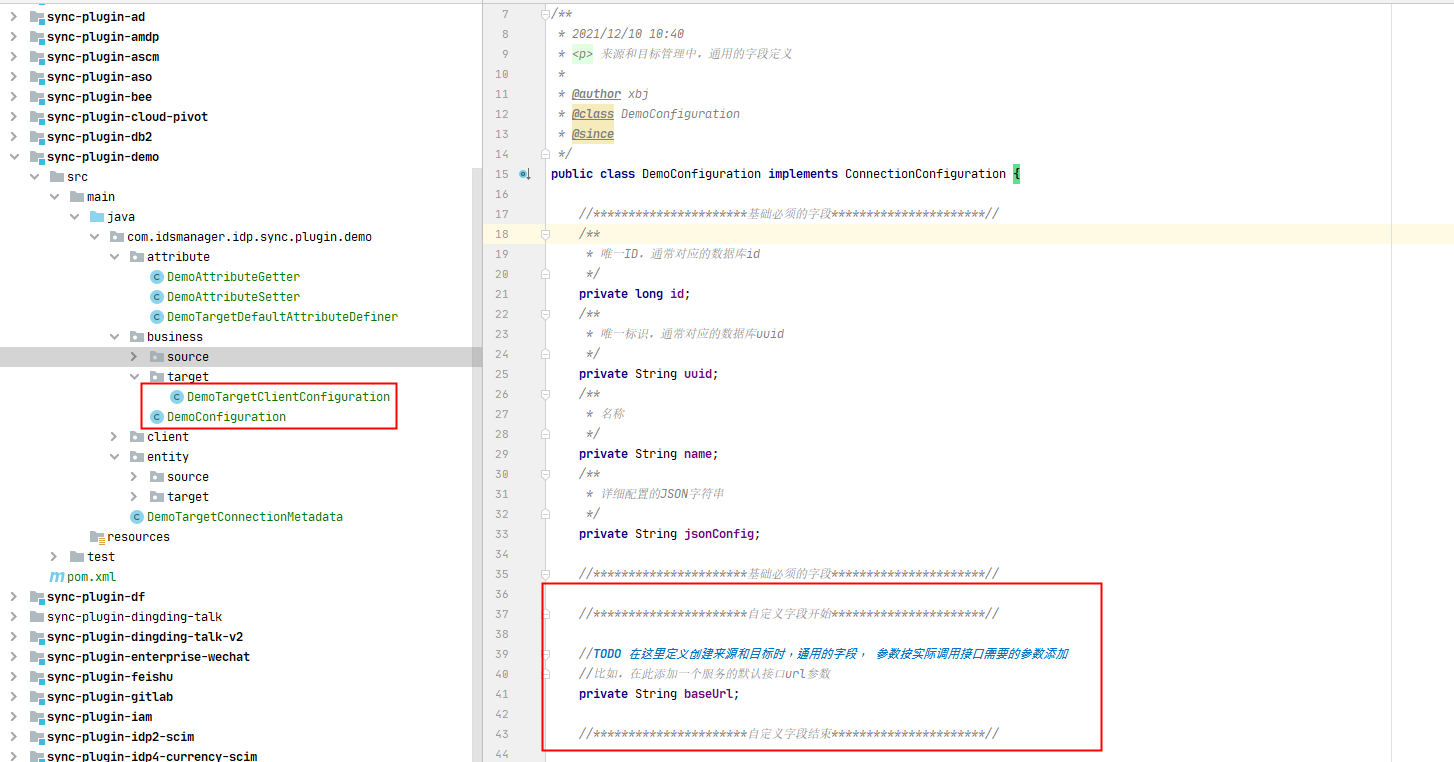
Task: Click the blue java source folder icon
Action: (97, 217)
